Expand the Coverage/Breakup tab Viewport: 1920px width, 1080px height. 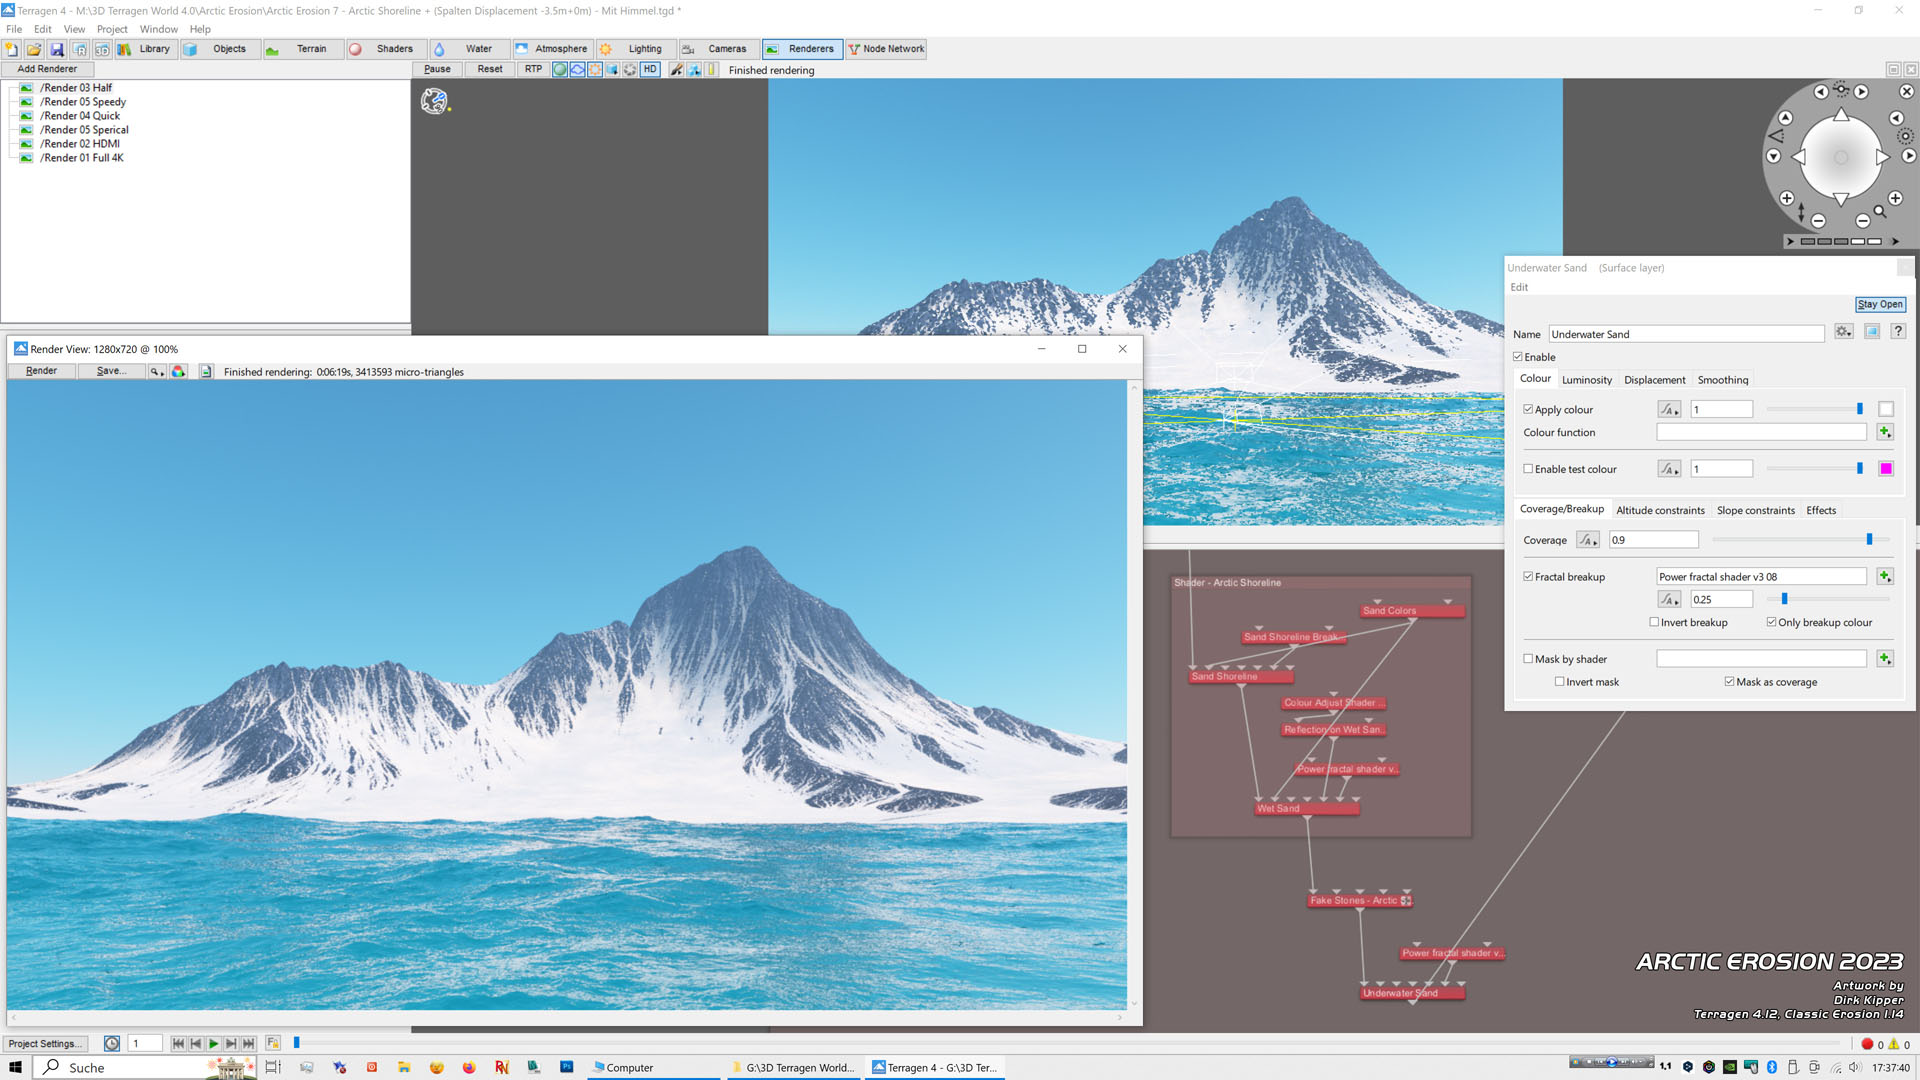coord(1561,509)
